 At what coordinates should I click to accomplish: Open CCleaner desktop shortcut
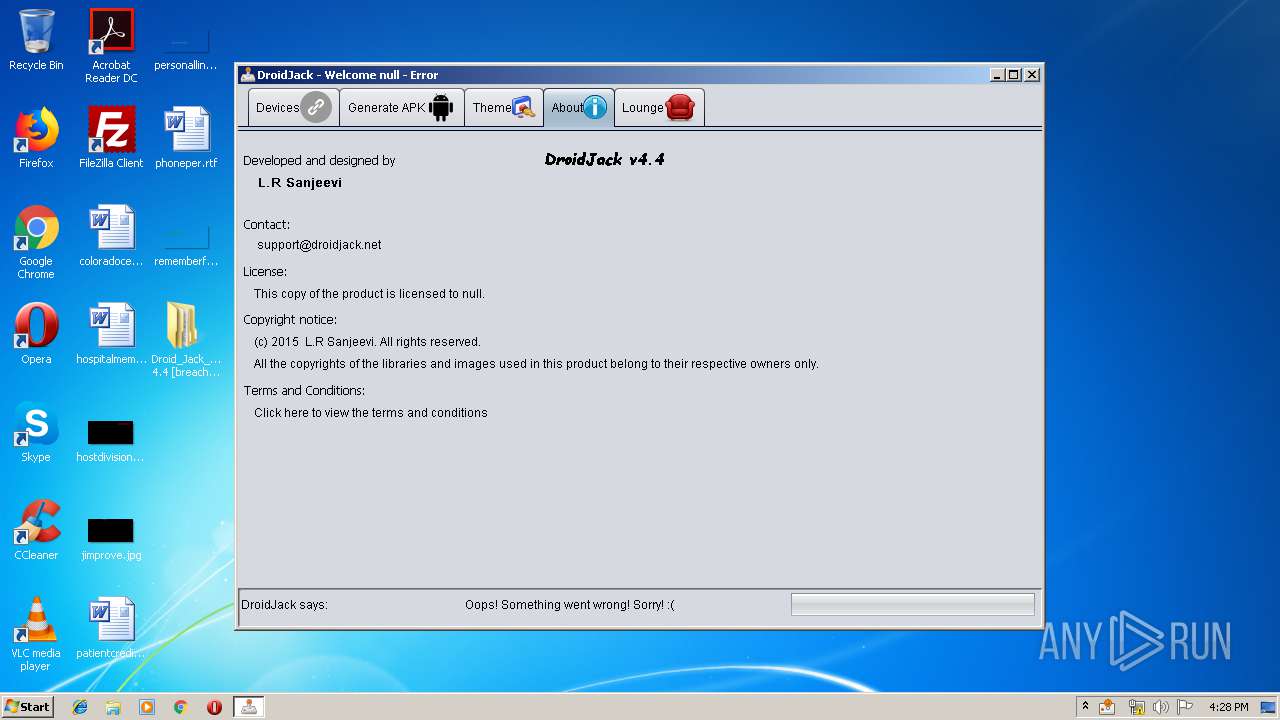tap(36, 530)
